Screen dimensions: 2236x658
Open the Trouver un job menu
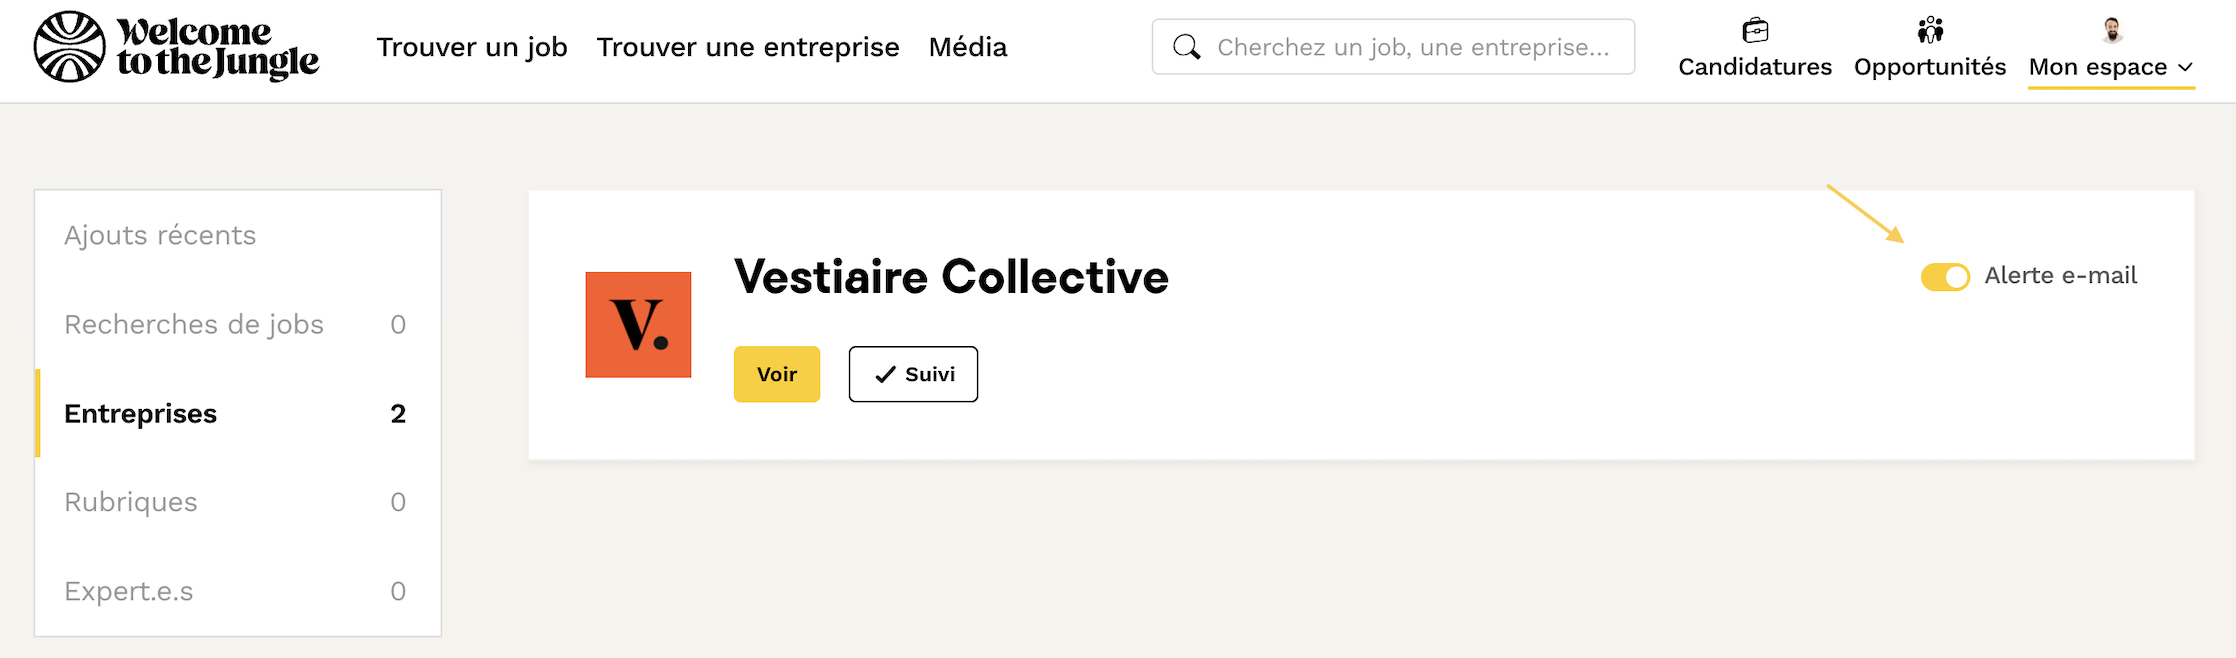tap(472, 47)
